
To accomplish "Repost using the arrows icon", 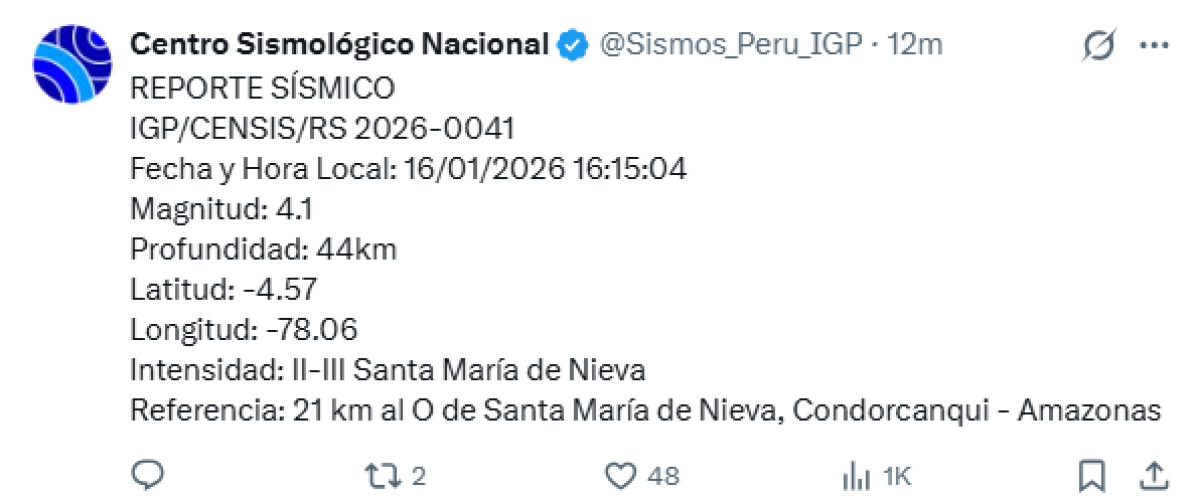I will pos(381,475).
